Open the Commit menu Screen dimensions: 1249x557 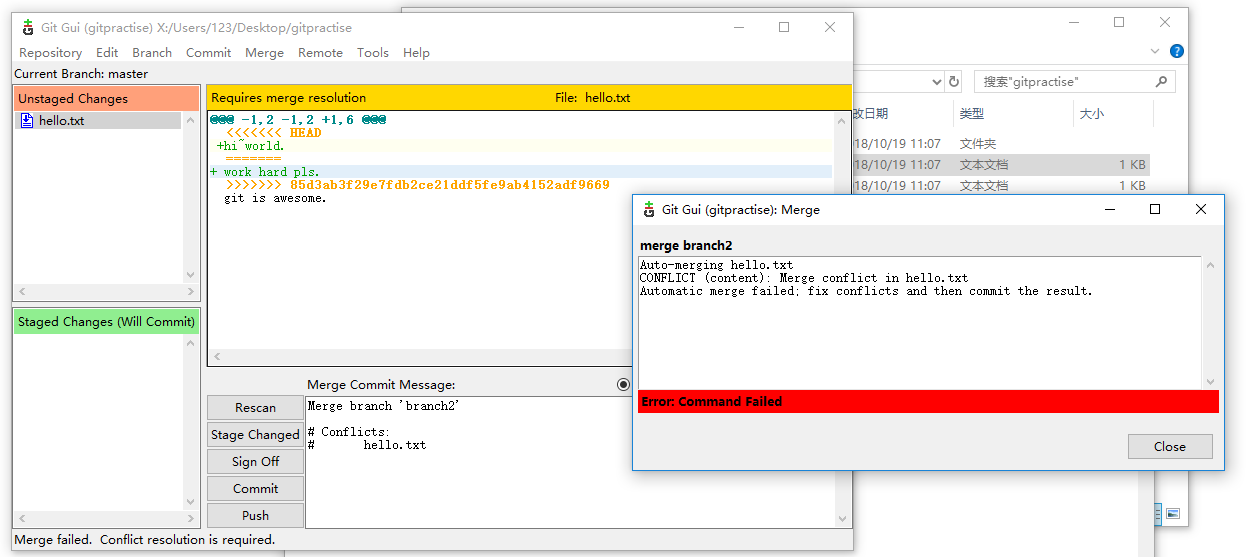[208, 53]
